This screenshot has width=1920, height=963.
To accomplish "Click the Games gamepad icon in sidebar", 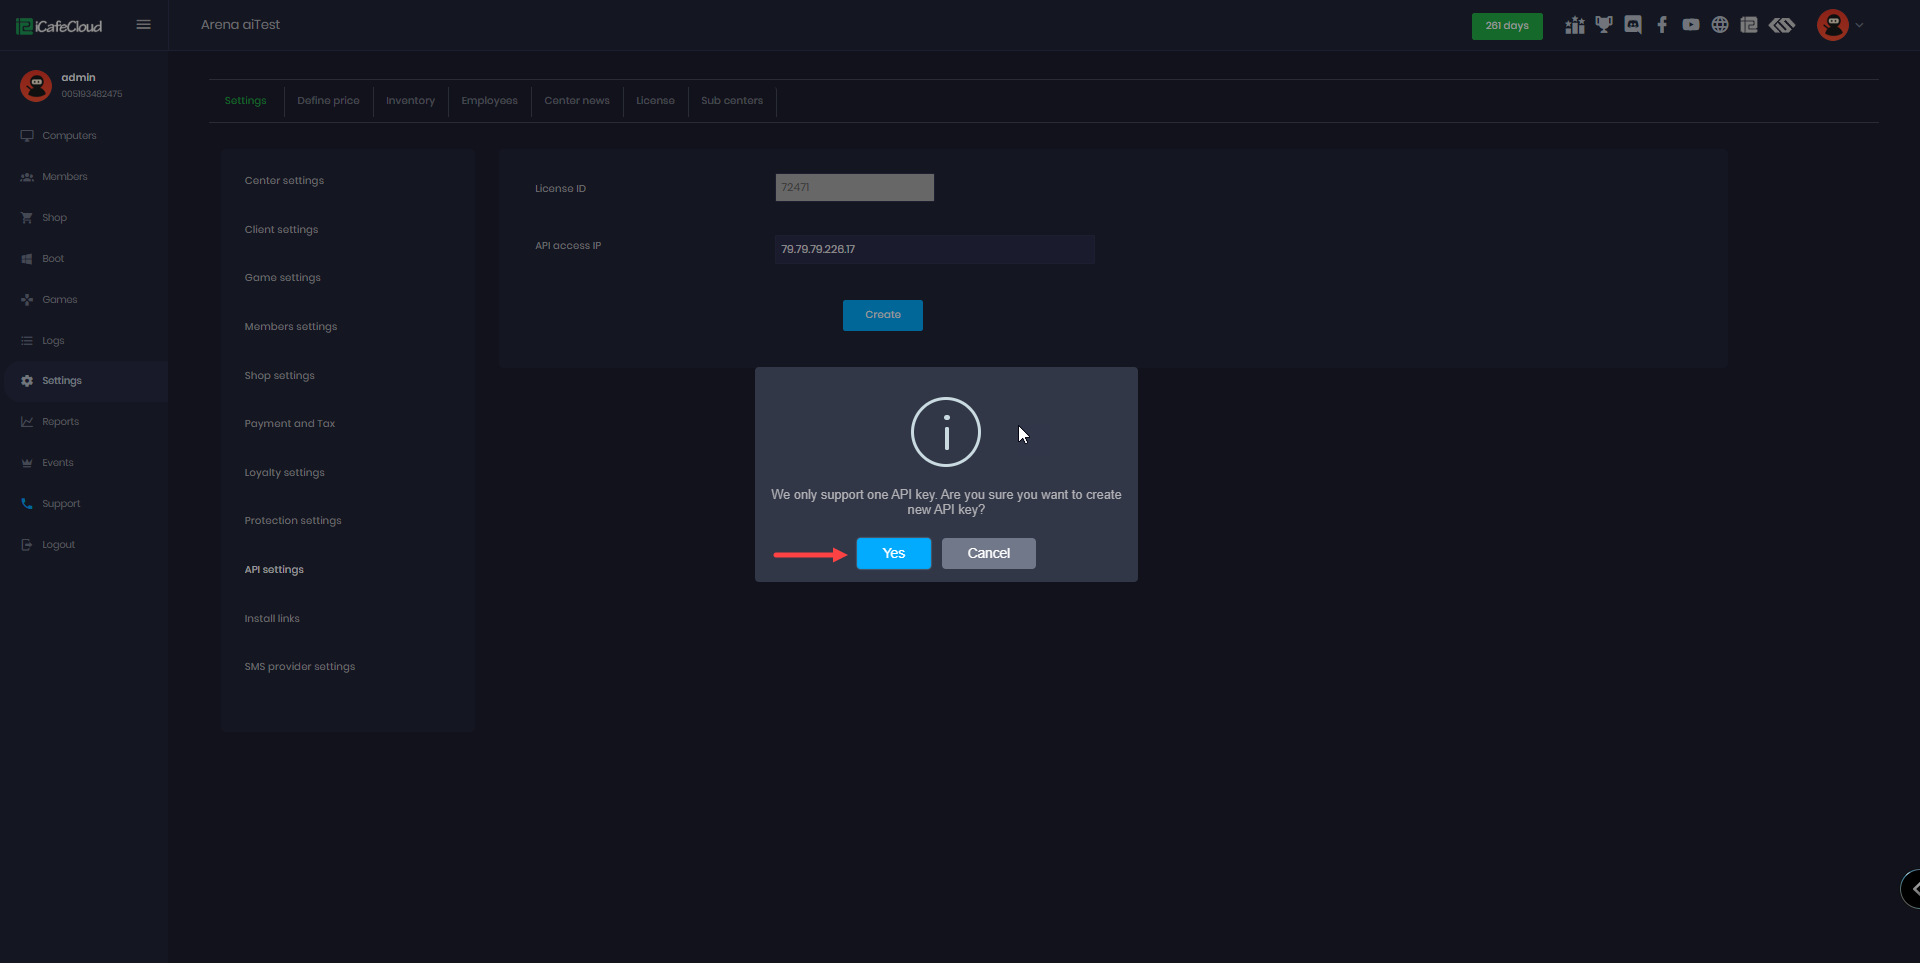I will [27, 300].
